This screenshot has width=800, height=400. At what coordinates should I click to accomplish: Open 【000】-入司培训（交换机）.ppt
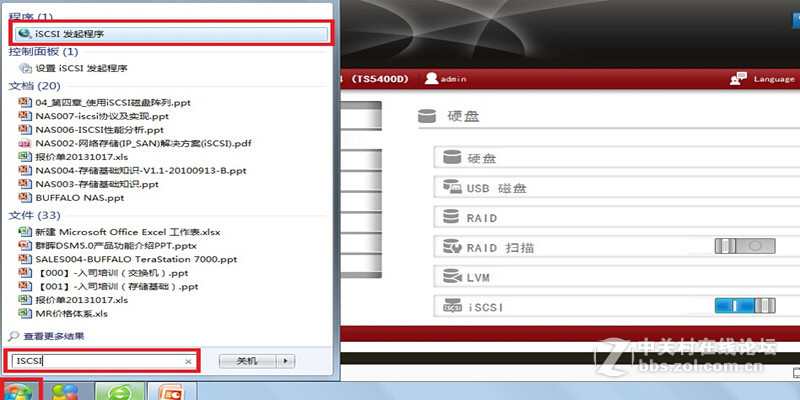click(113, 273)
